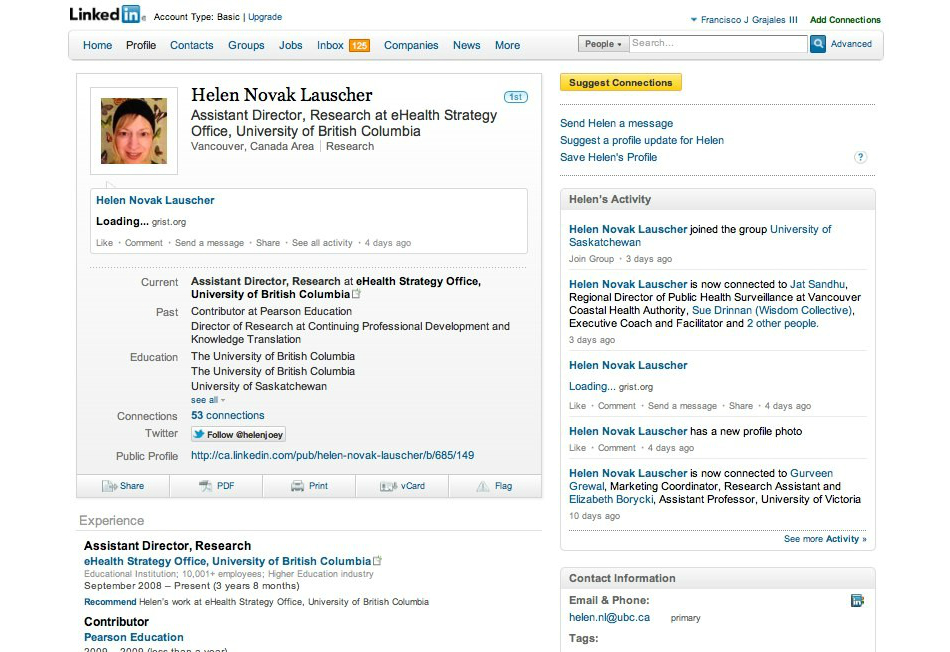Click 'Send Helen a message' link
Viewport: 950px width, 652px height.
point(616,123)
